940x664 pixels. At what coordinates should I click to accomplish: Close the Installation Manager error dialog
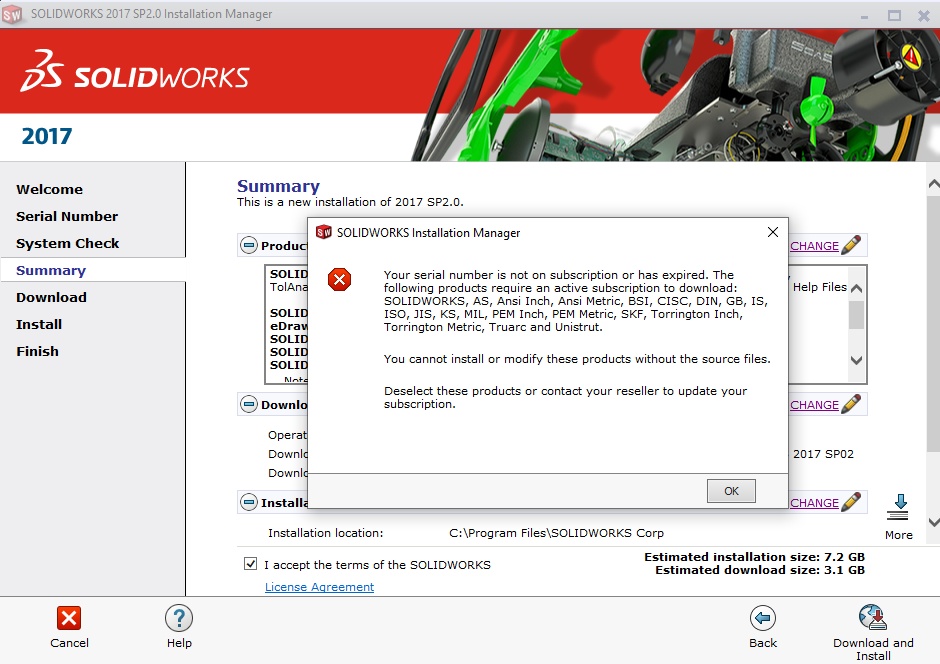coord(773,232)
